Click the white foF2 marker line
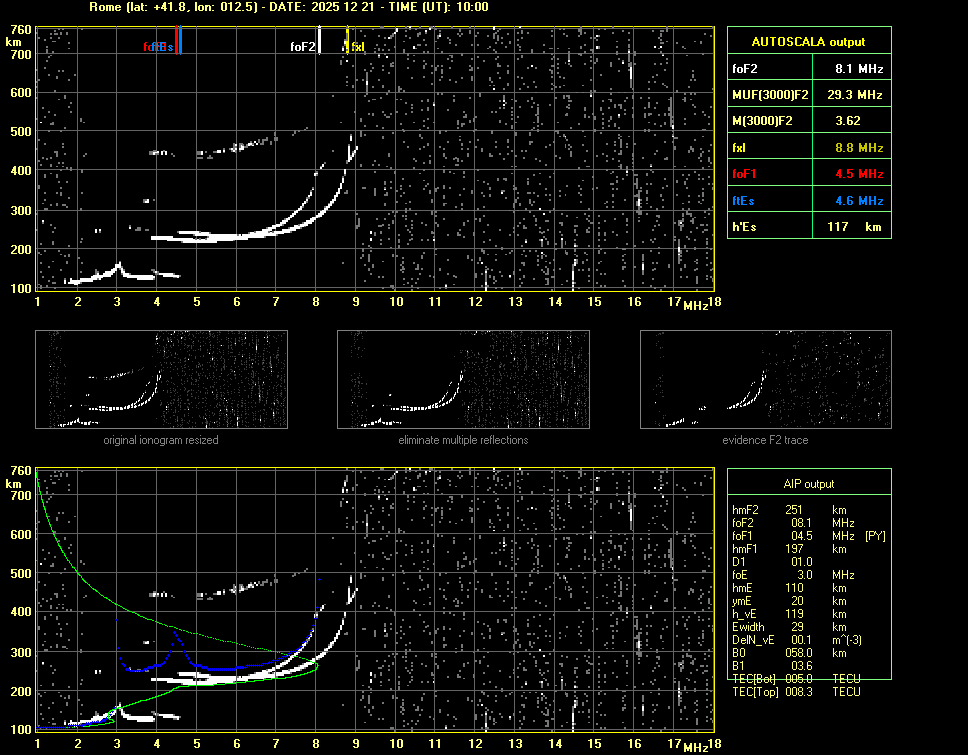Image resolution: width=968 pixels, height=755 pixels. (x=319, y=42)
